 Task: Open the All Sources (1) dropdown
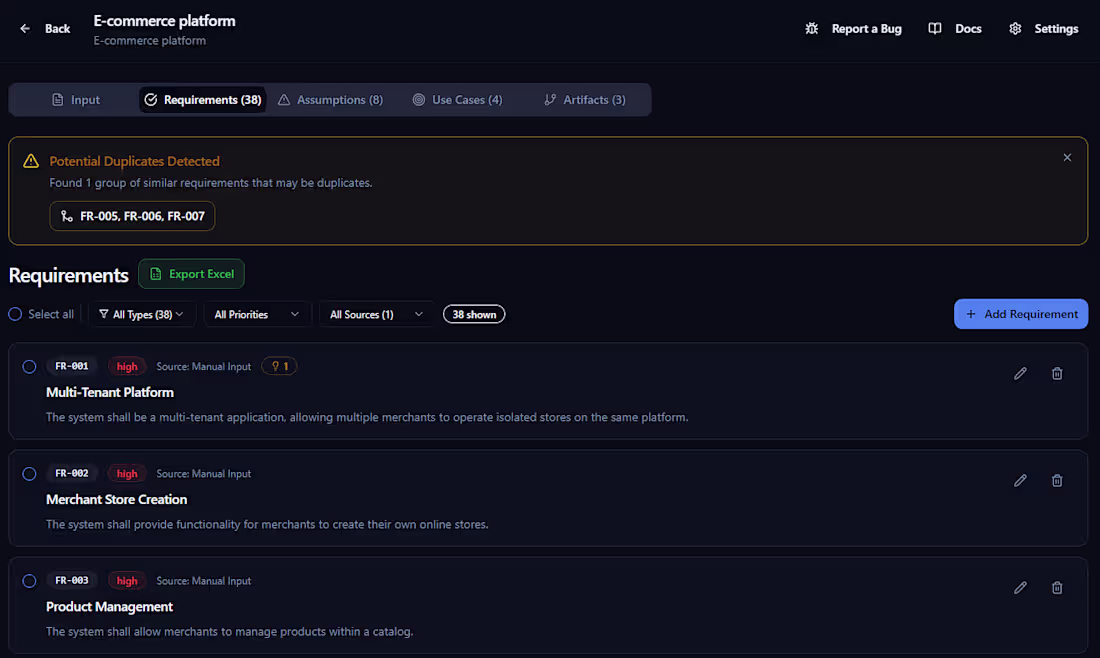377,314
